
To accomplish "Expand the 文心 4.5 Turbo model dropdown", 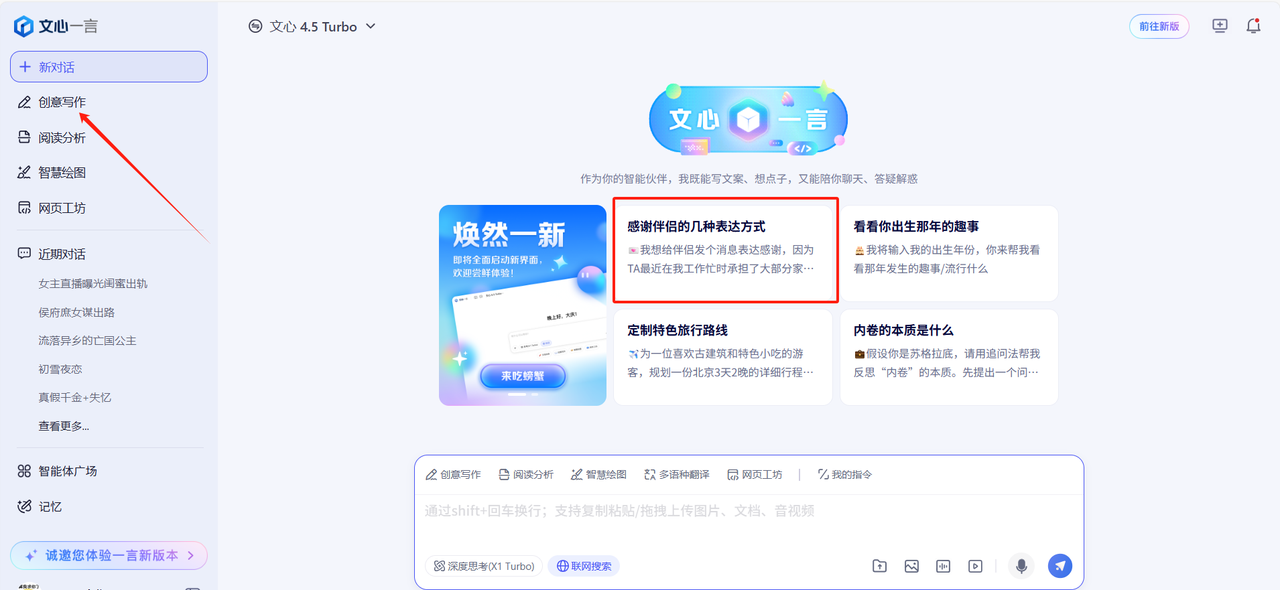I will tap(312, 27).
